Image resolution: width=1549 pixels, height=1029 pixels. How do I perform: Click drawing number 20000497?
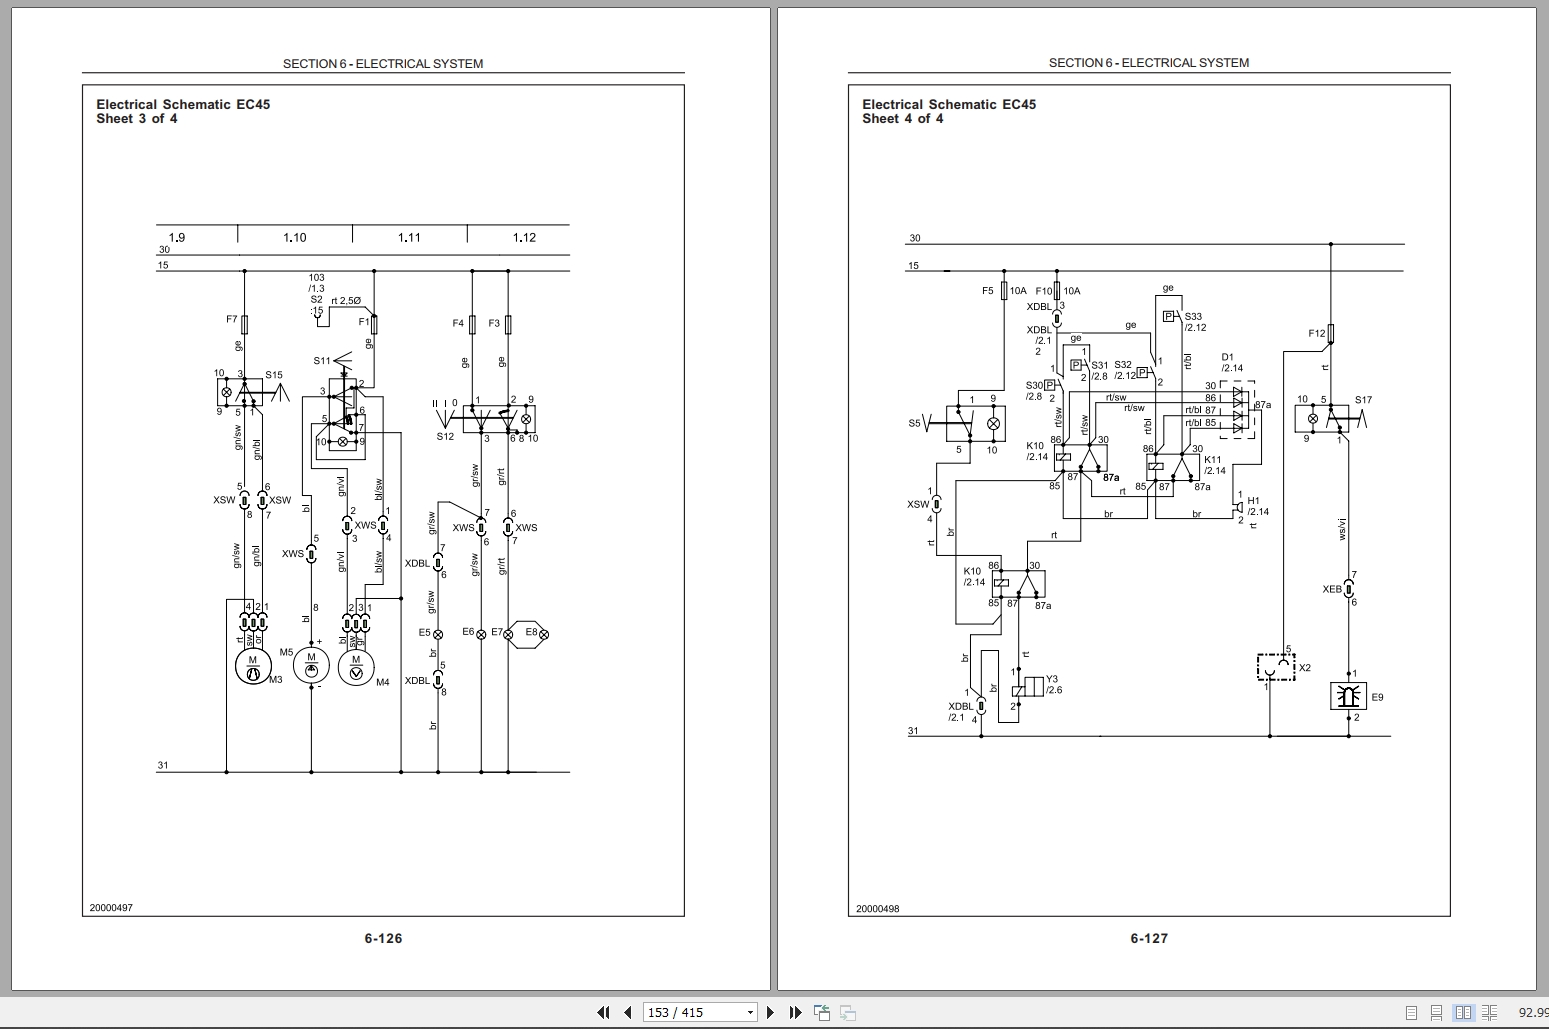(110, 907)
